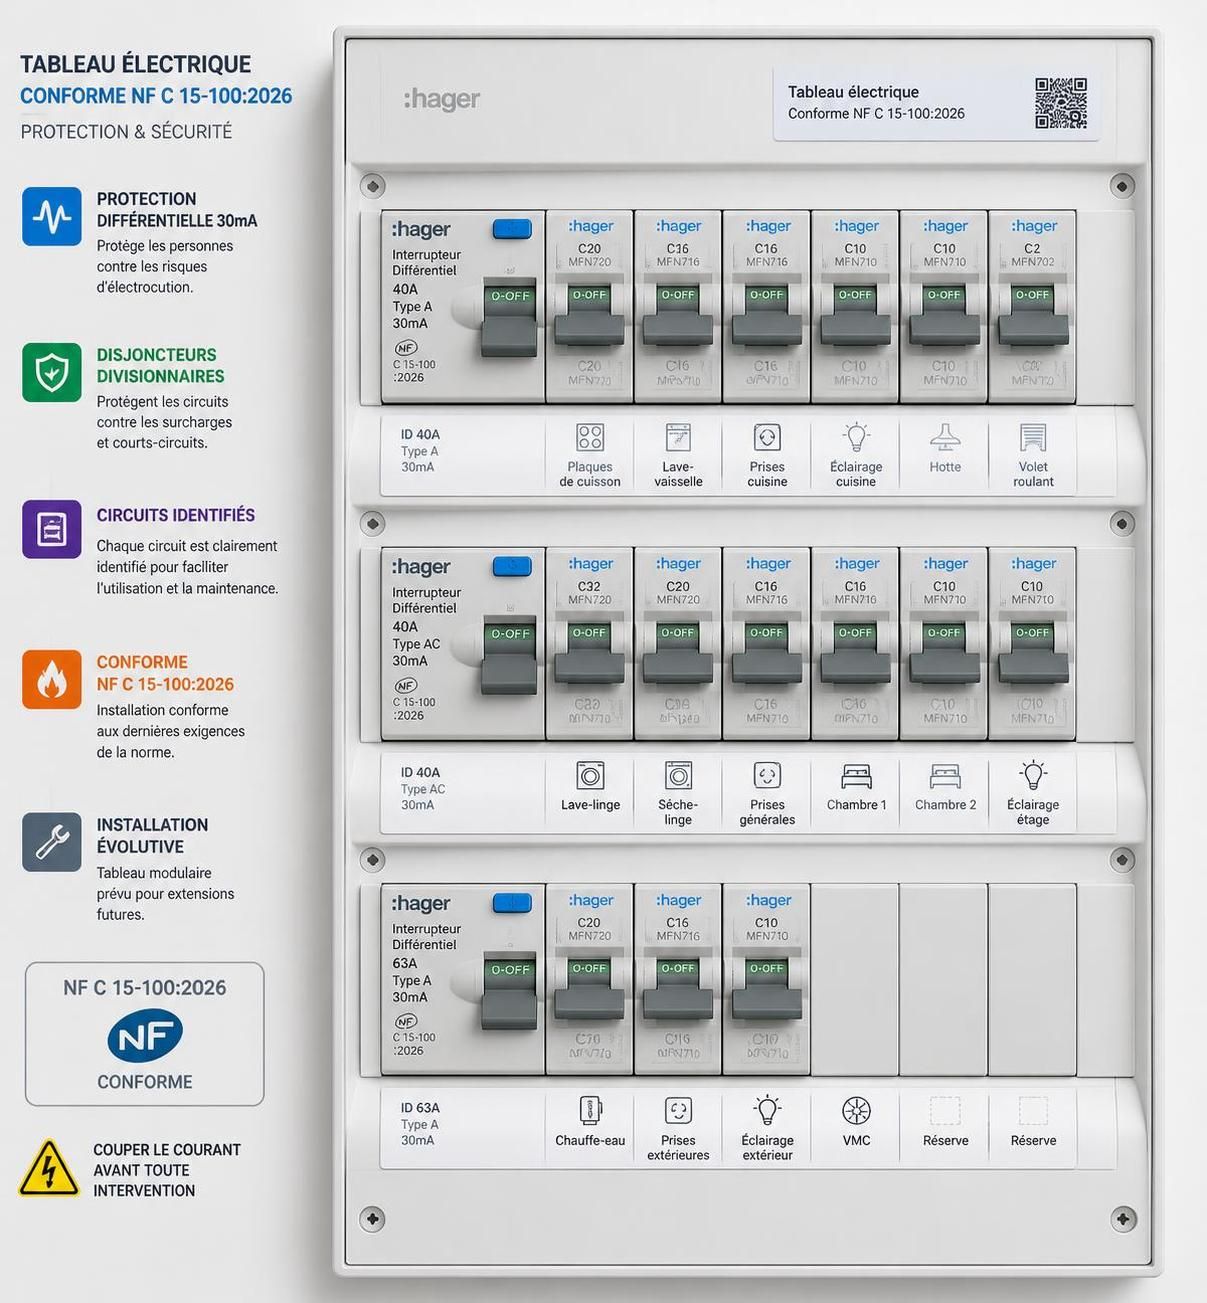
Task: Click the Volet roulant shutter icon
Action: click(1033, 437)
